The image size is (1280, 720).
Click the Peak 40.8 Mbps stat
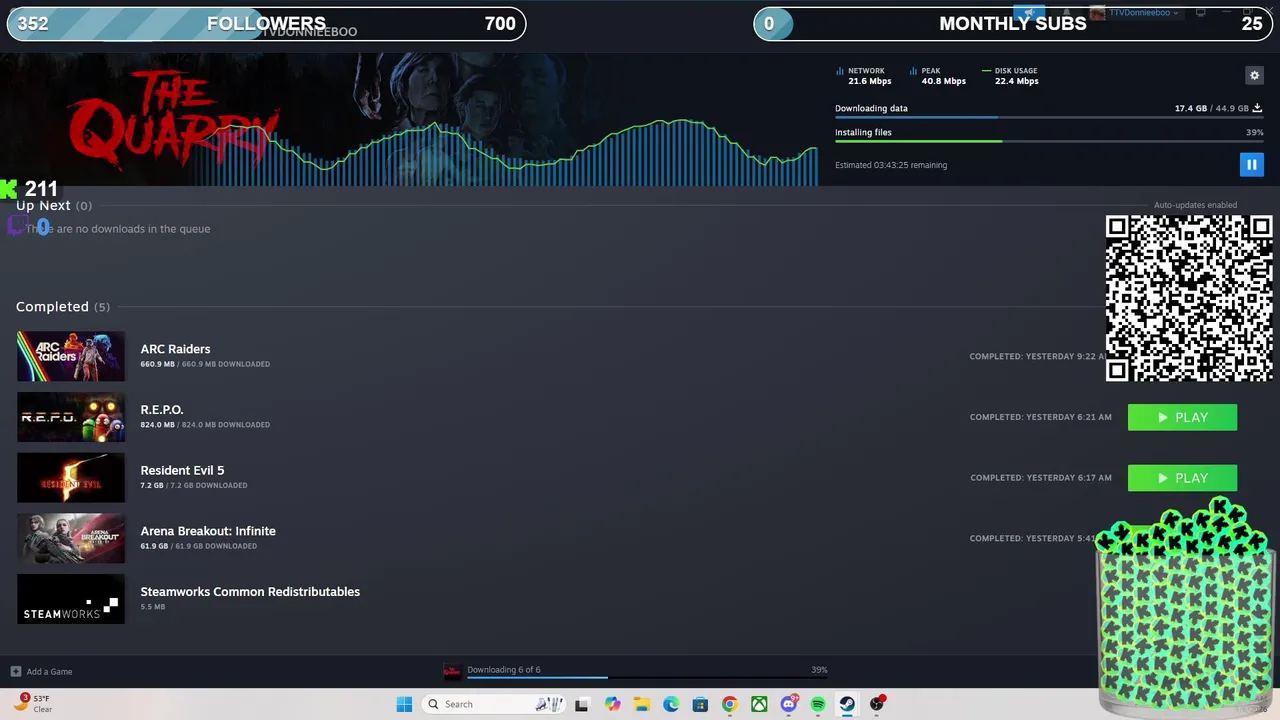coord(938,76)
